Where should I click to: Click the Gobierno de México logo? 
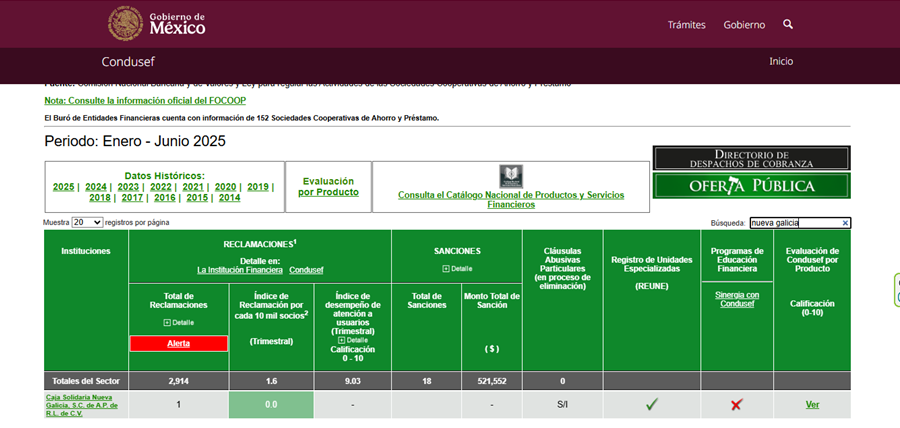point(157,24)
